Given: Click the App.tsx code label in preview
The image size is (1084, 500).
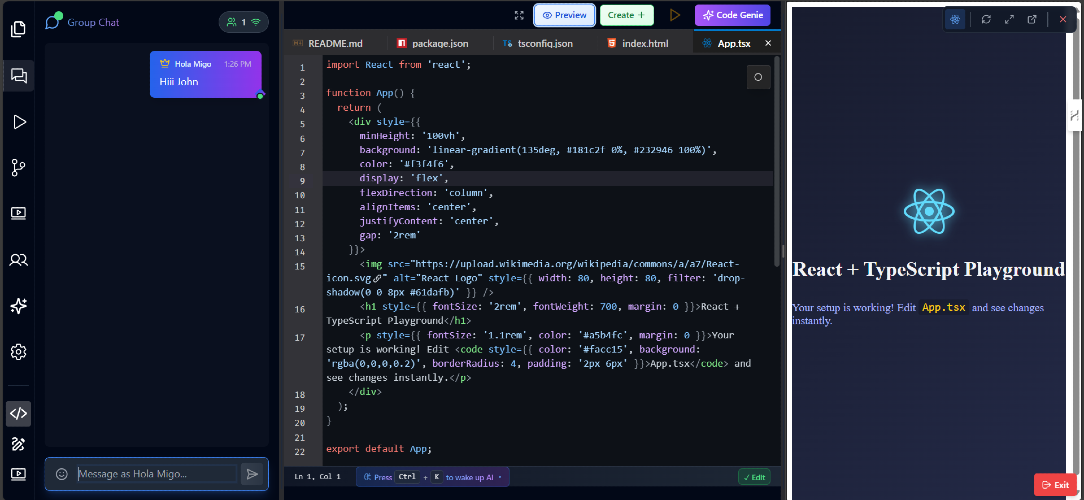Looking at the screenshot, I should click(944, 308).
